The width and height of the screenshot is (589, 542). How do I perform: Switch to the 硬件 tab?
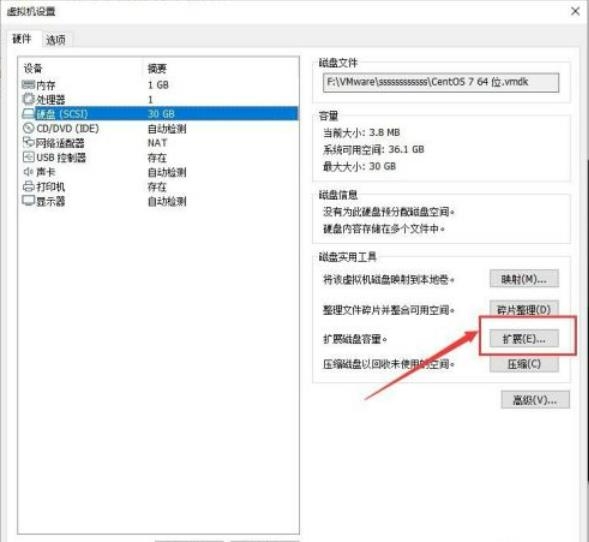pyautogui.click(x=22, y=39)
